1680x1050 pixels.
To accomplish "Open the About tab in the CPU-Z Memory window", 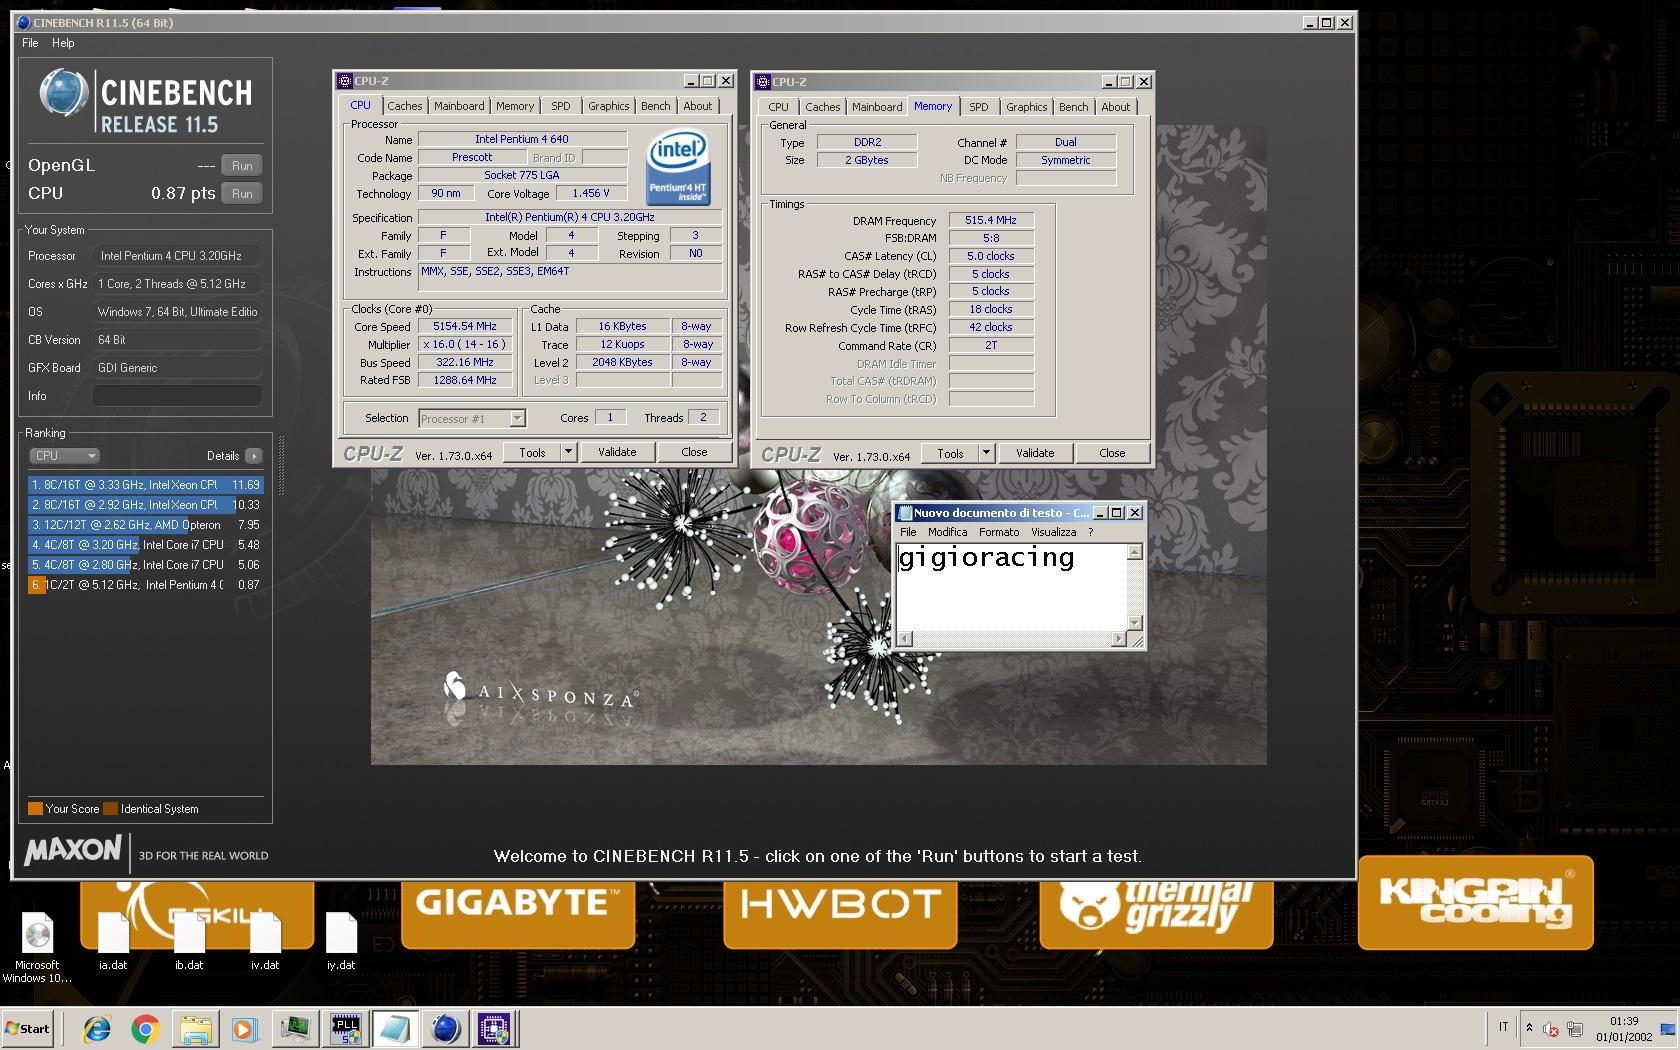I will pyautogui.click(x=1116, y=107).
